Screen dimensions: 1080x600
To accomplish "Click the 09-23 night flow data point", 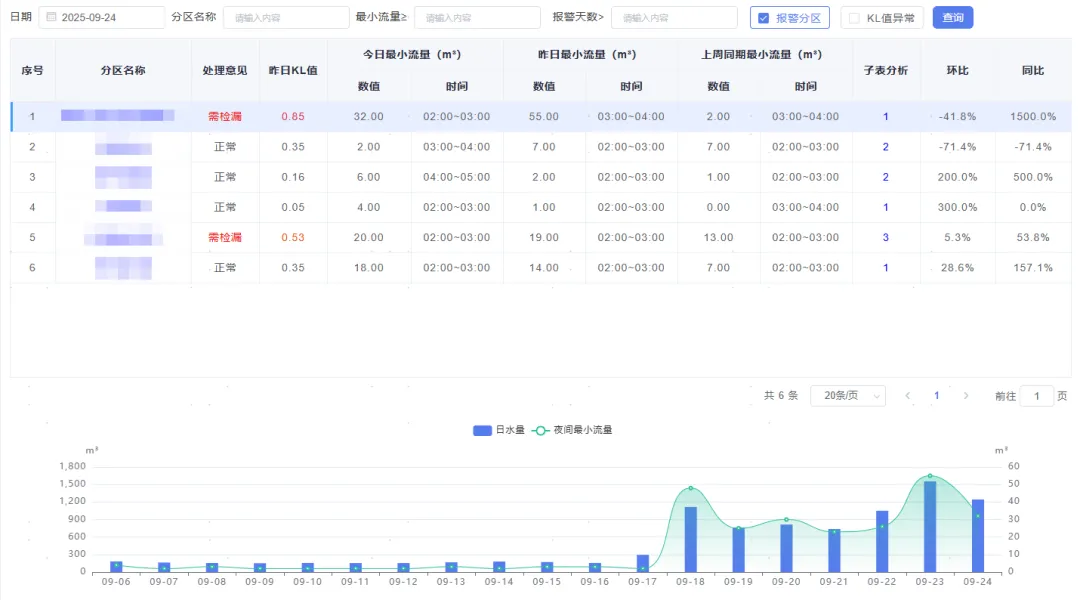I will click(929, 476).
